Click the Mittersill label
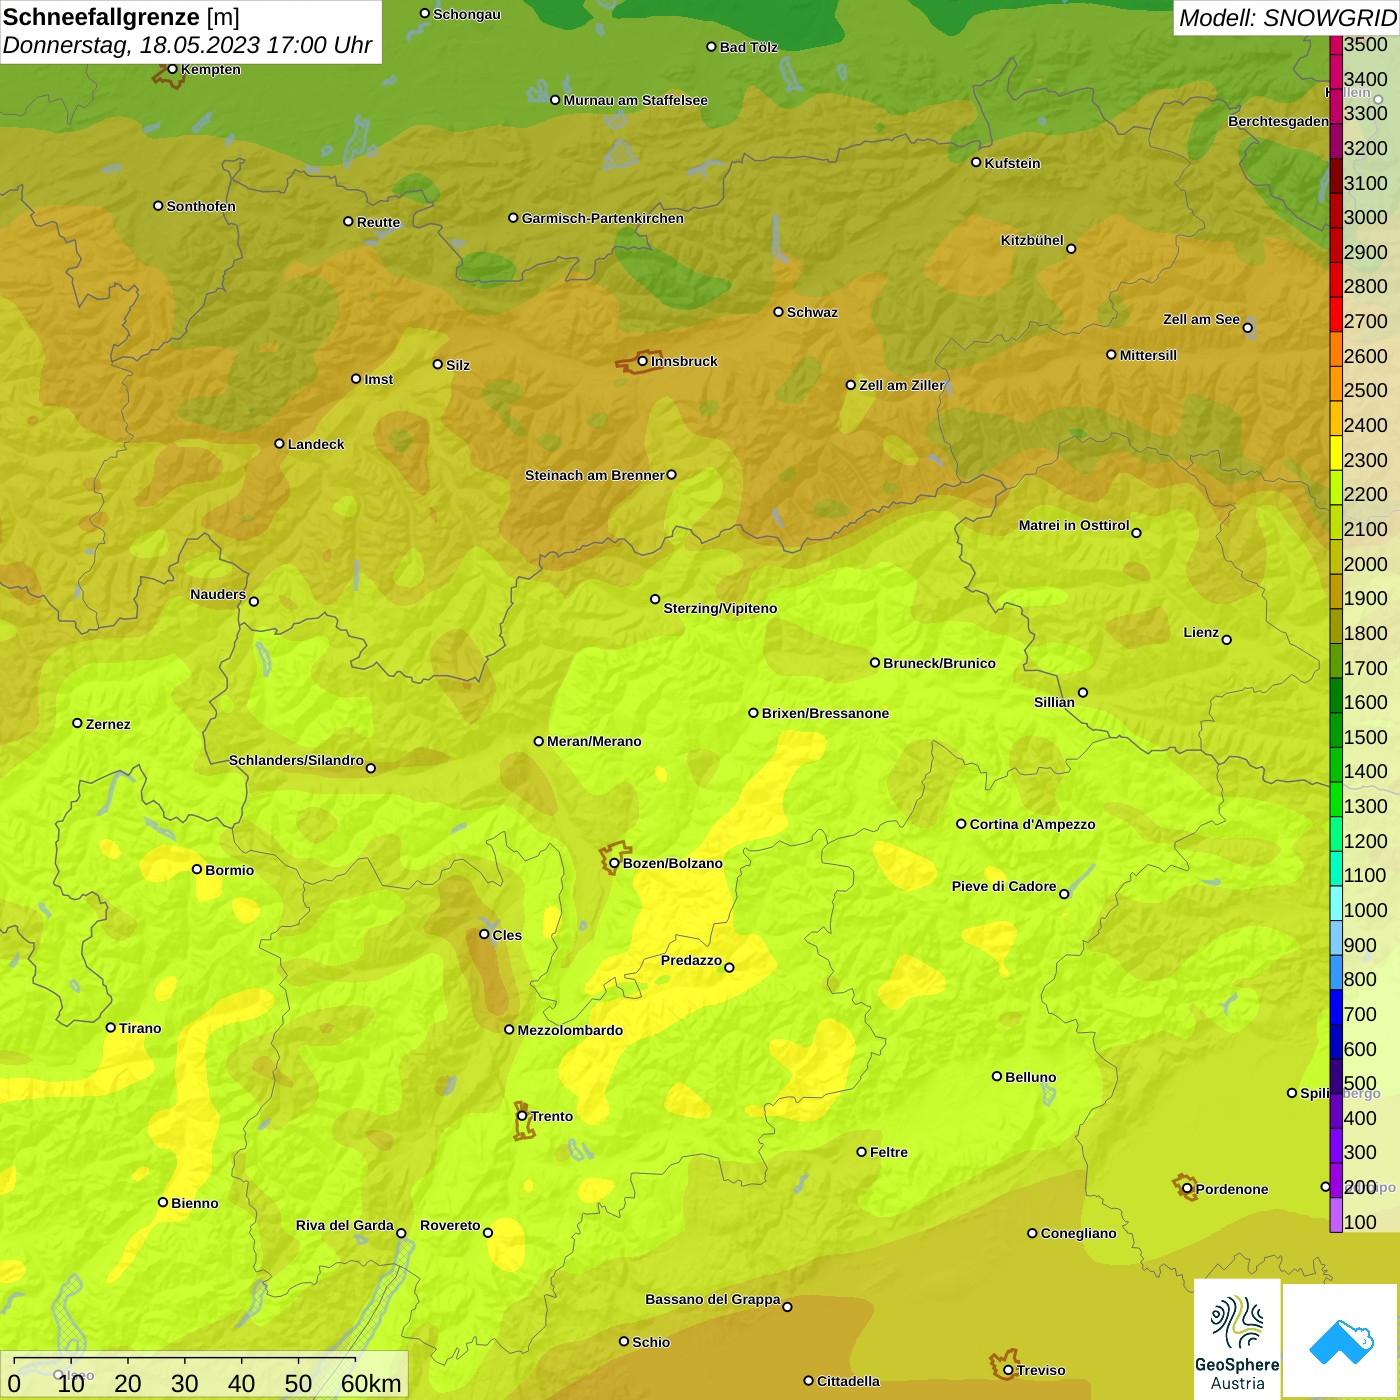1400x1400 pixels. (x=1148, y=355)
